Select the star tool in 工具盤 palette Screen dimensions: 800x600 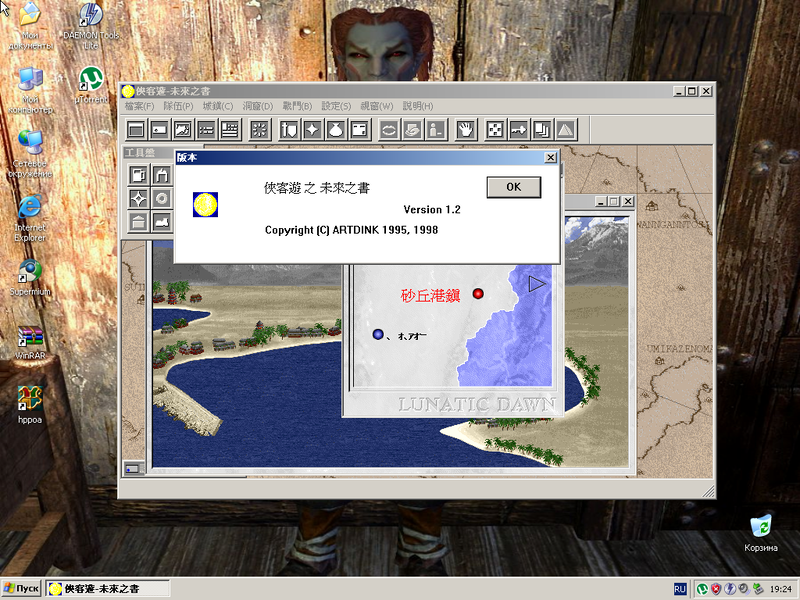[x=139, y=198]
